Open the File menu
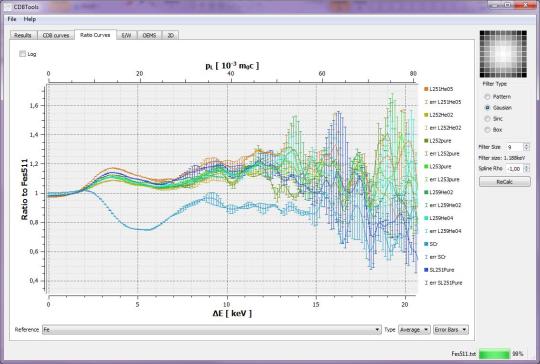Viewport: 540px width, 364px height. [x=12, y=19]
